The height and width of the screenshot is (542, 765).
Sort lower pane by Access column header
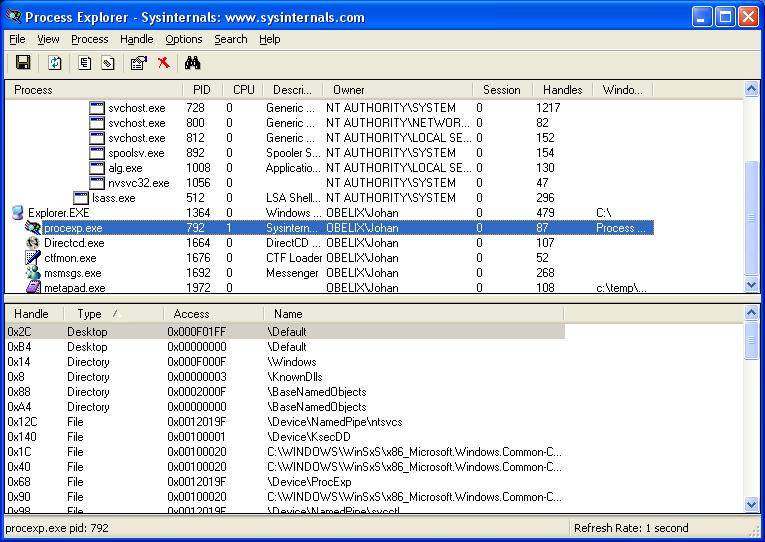pos(213,314)
